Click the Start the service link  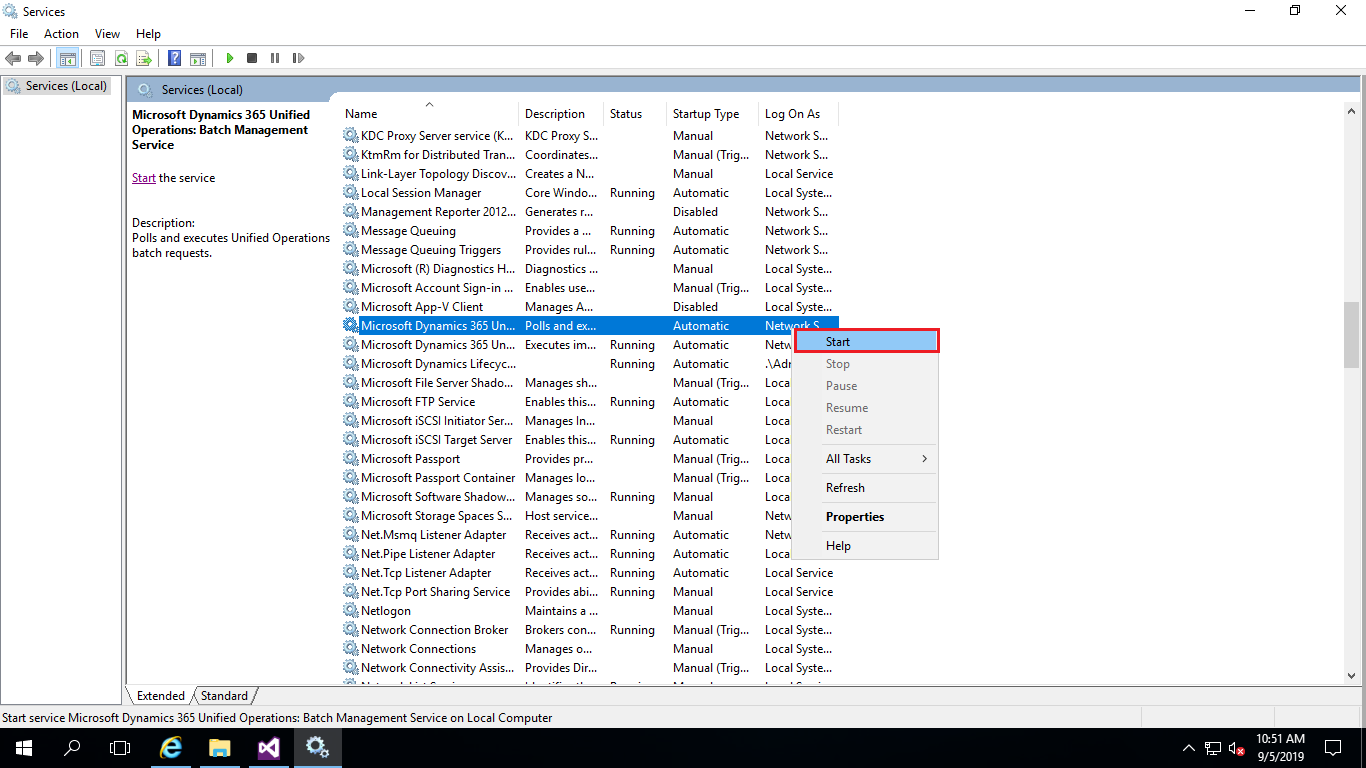point(144,178)
